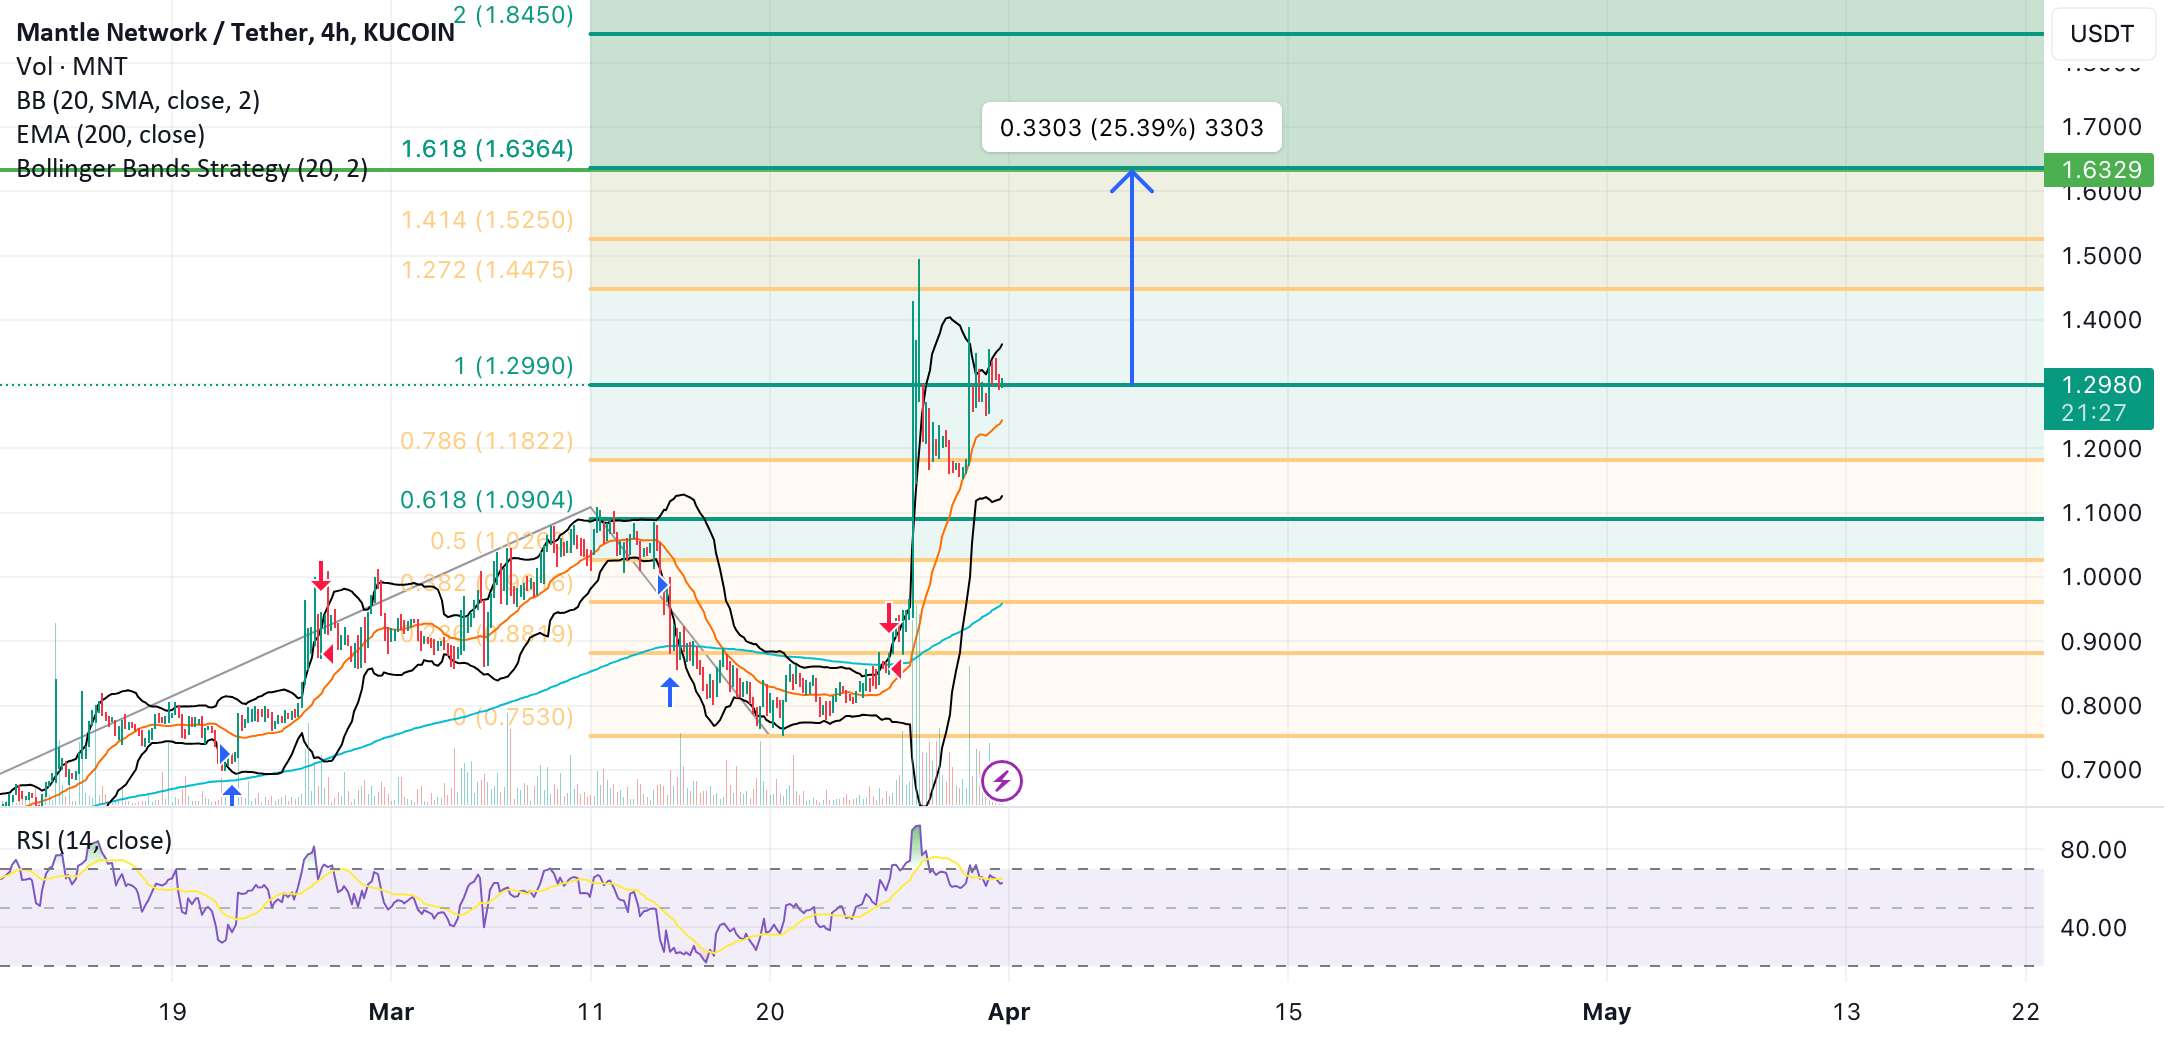
Task: Click the 0.7000 price scale value
Action: tap(2102, 770)
